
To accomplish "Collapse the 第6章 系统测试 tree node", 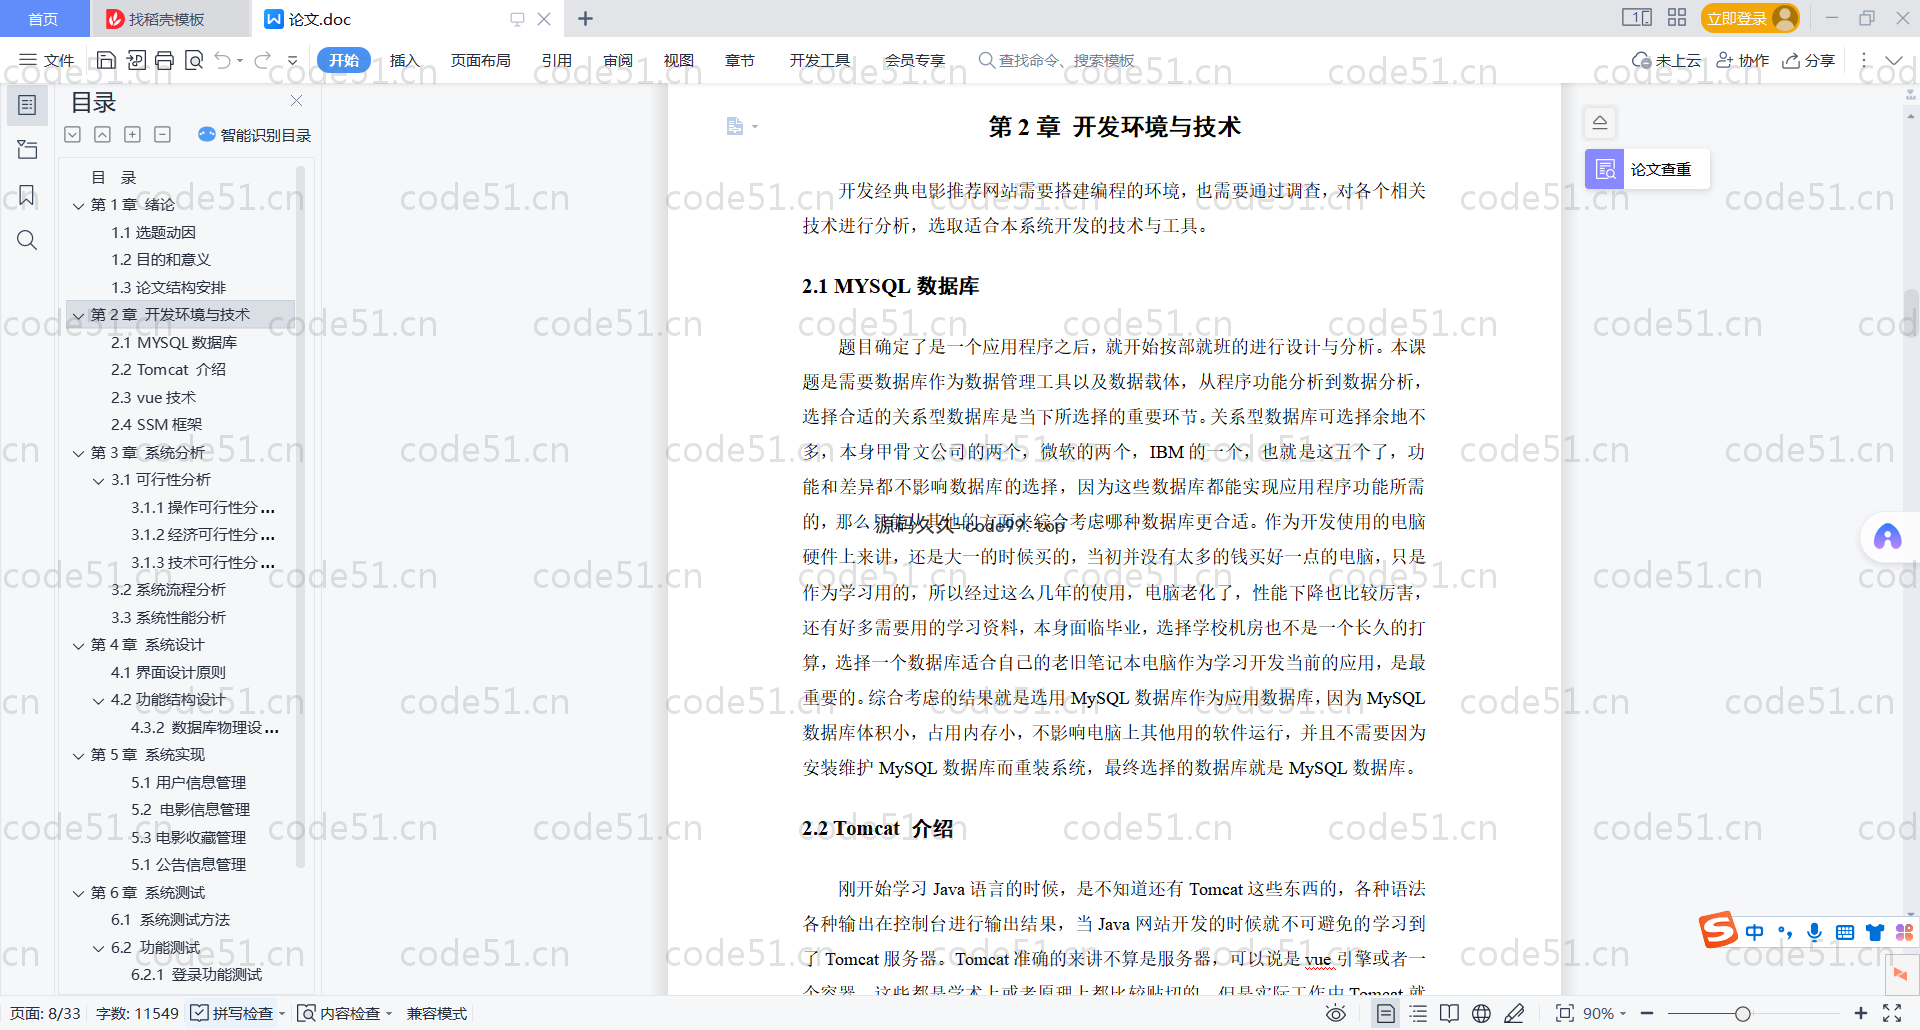I will click(78, 893).
